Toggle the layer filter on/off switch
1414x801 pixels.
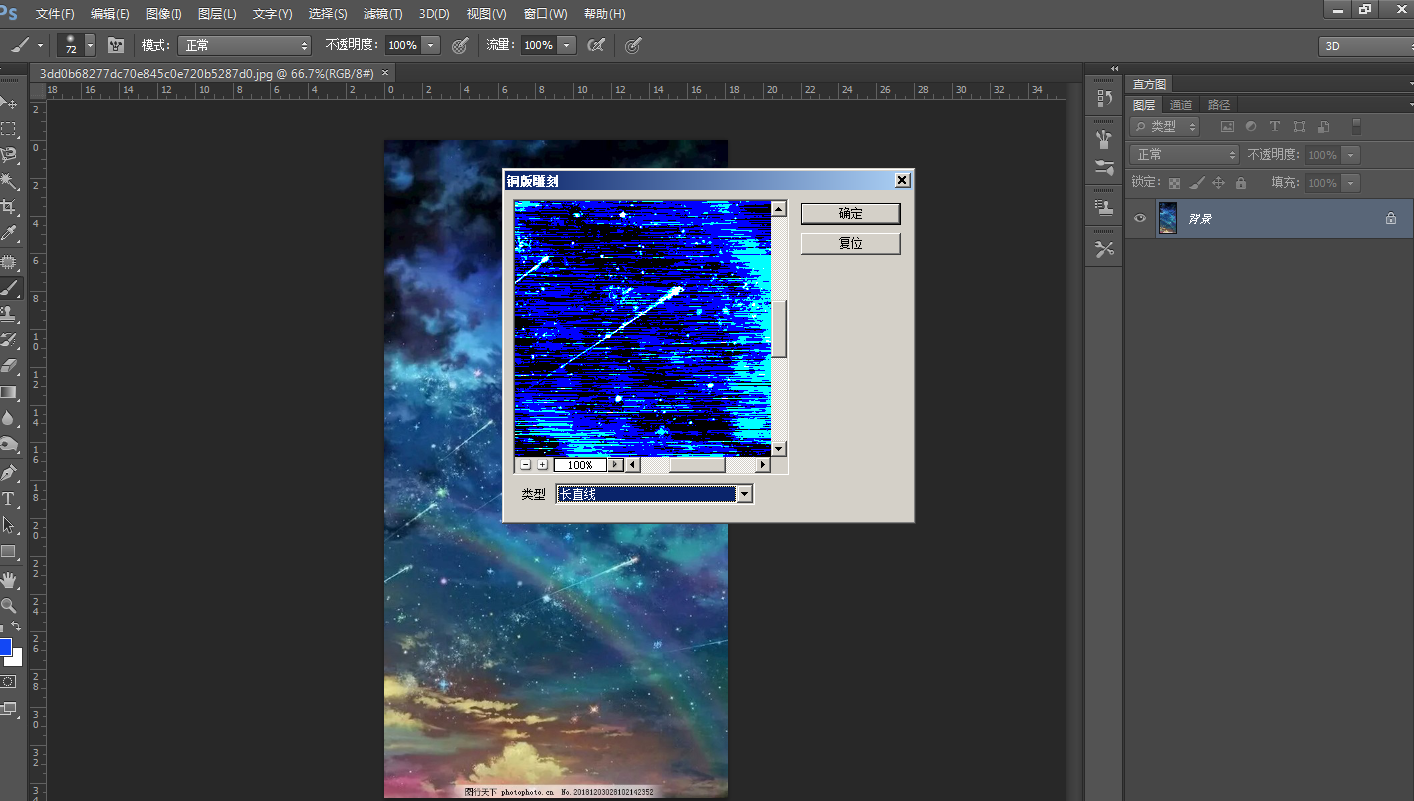tap(1356, 127)
